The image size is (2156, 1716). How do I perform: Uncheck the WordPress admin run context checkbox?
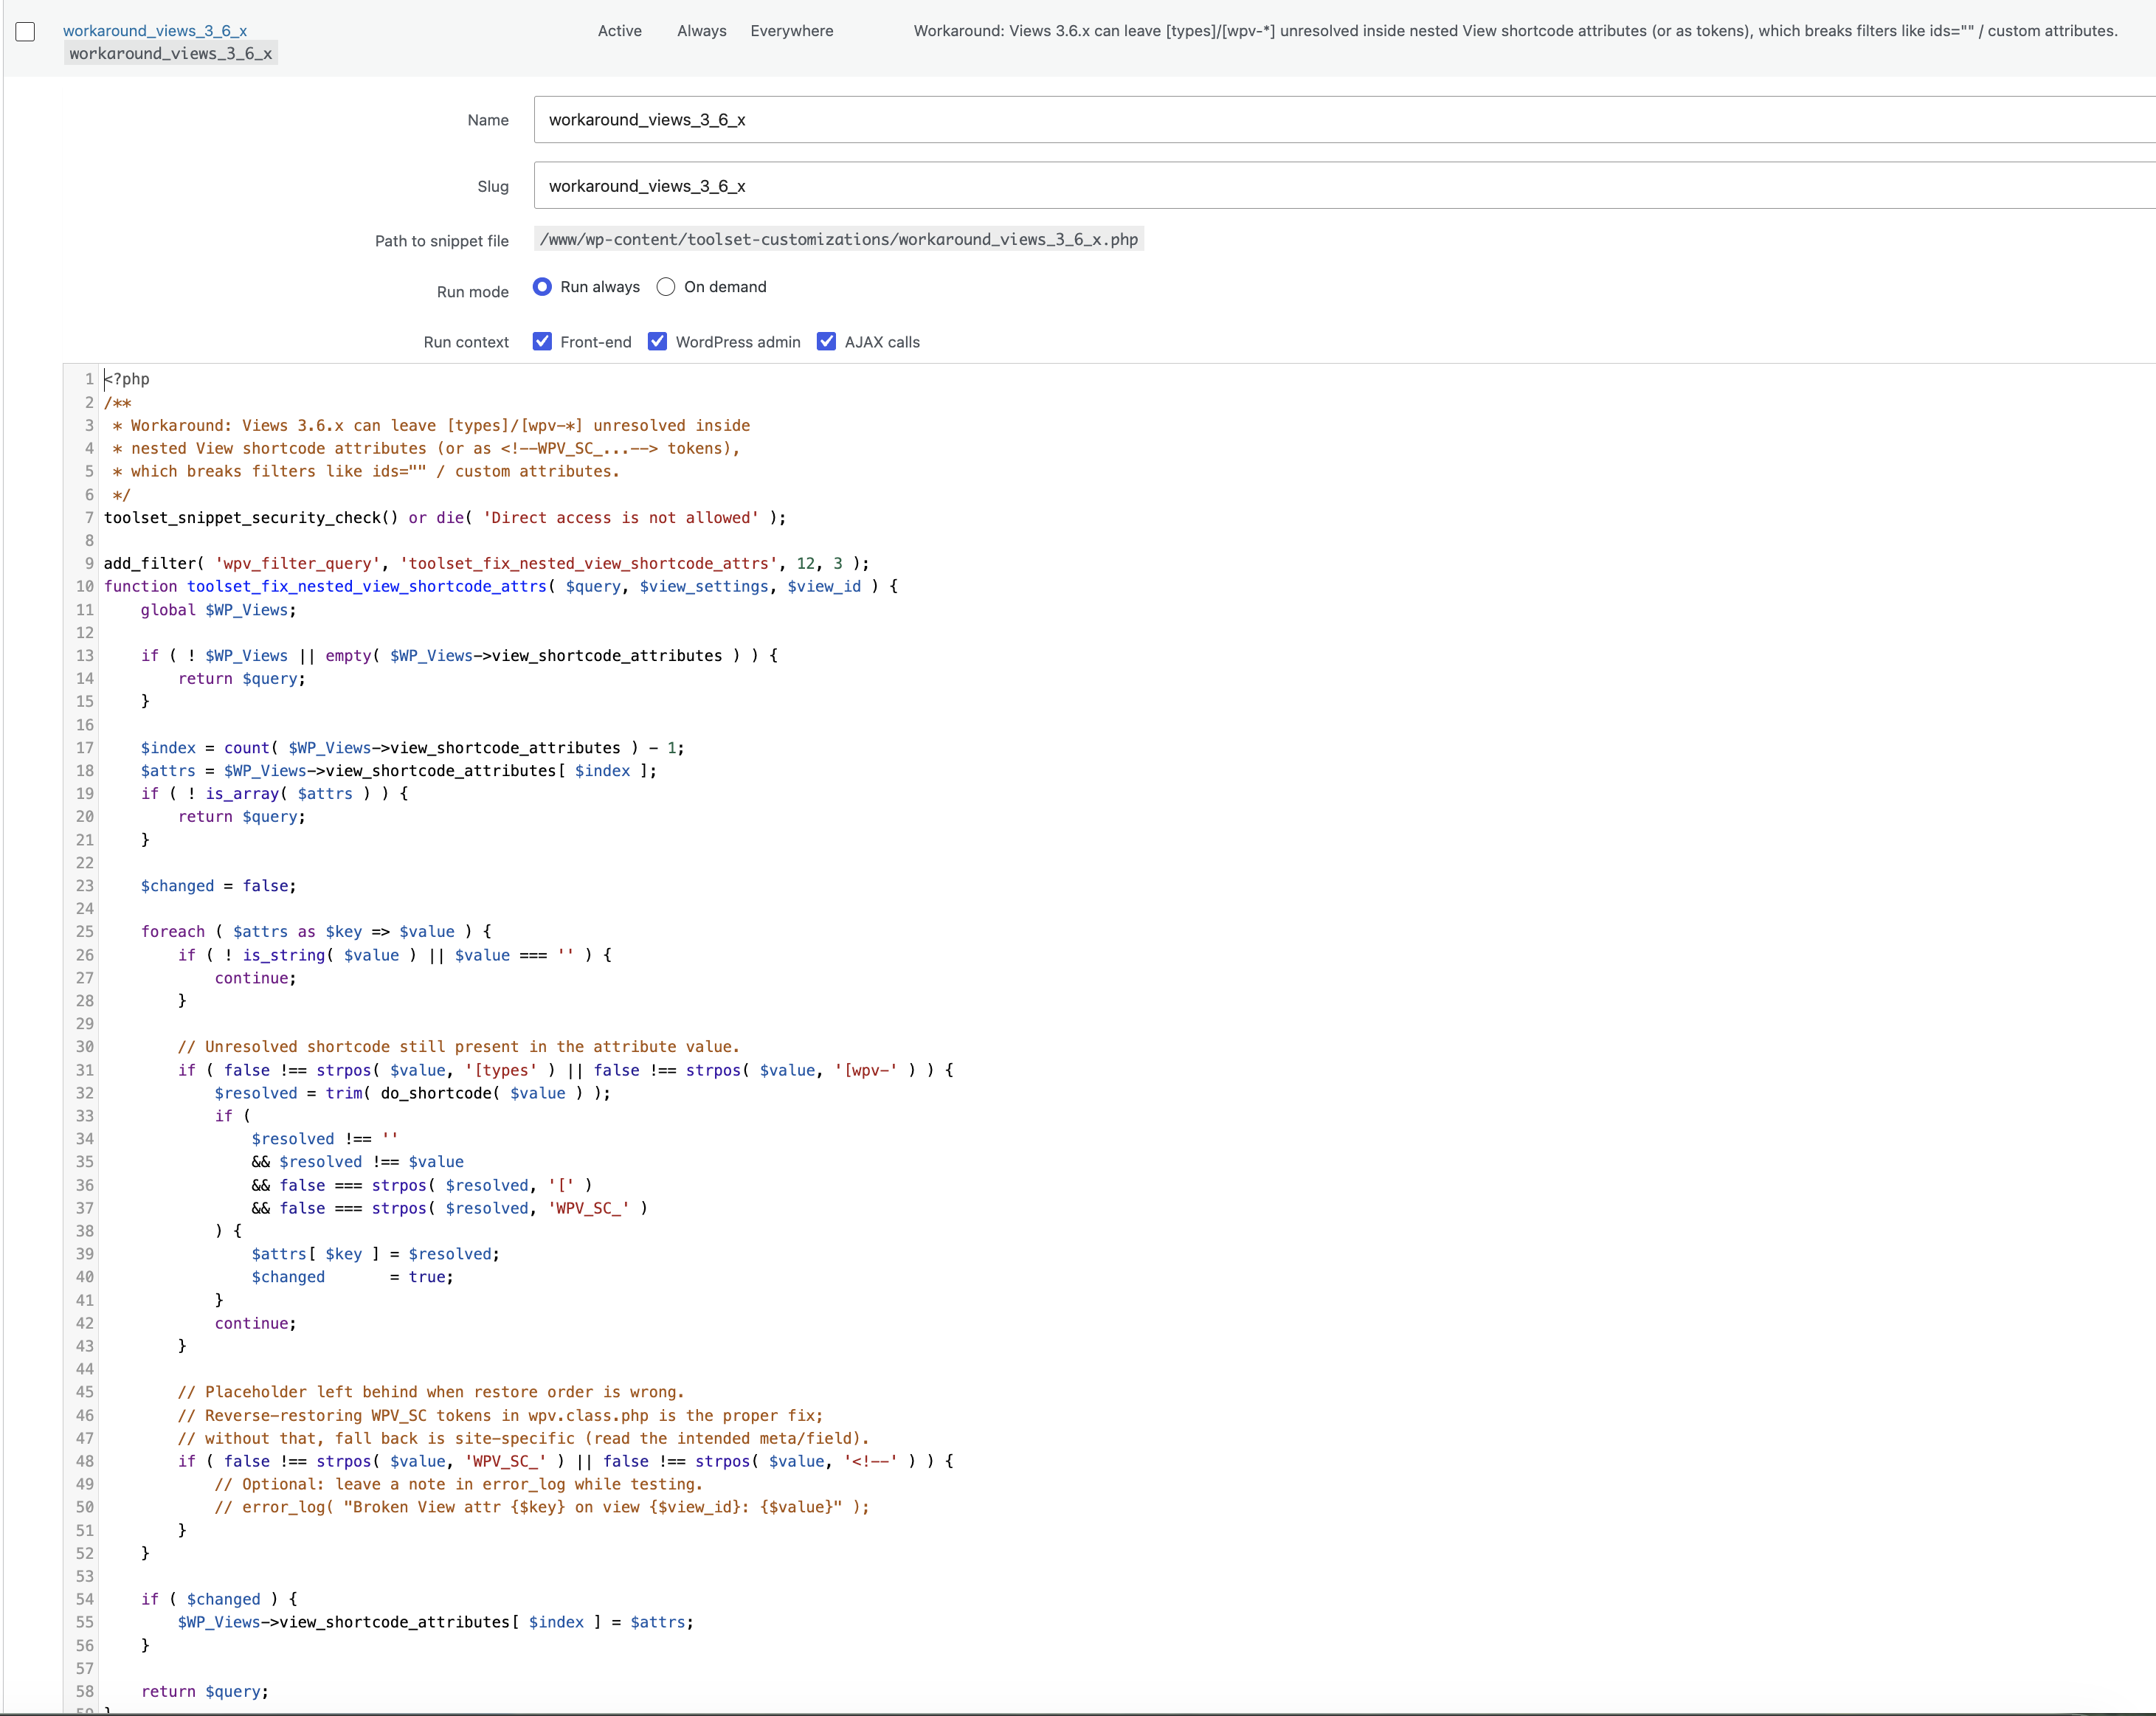coord(657,342)
